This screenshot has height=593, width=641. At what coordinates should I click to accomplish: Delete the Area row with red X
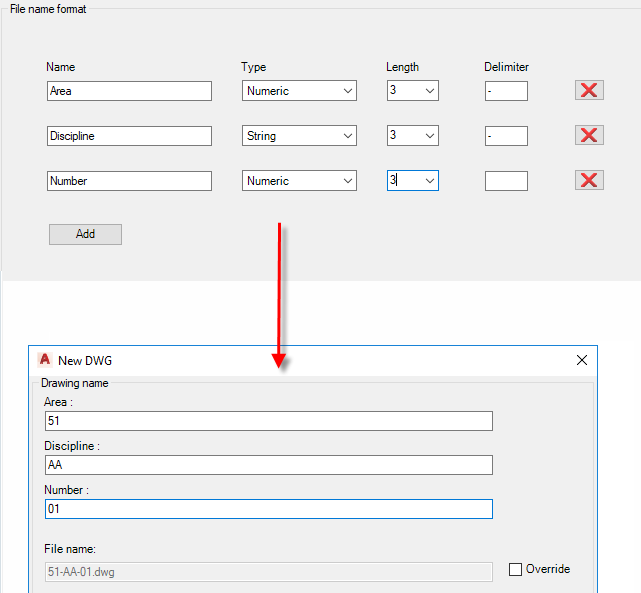tap(589, 91)
